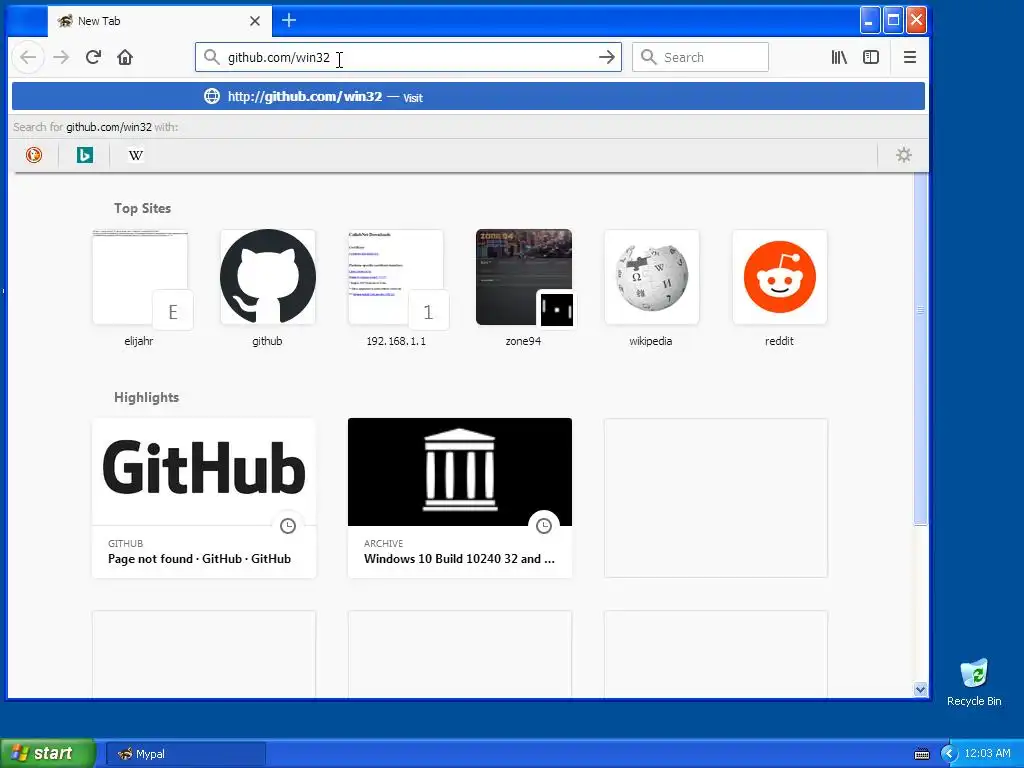Click the on-screen keyboard tray icon
1024x768 pixels.
921,754
